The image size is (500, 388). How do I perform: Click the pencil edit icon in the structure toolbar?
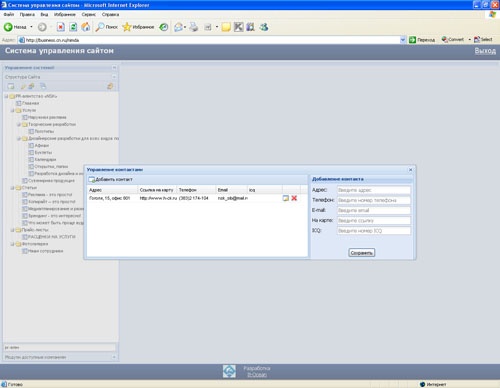(23, 86)
